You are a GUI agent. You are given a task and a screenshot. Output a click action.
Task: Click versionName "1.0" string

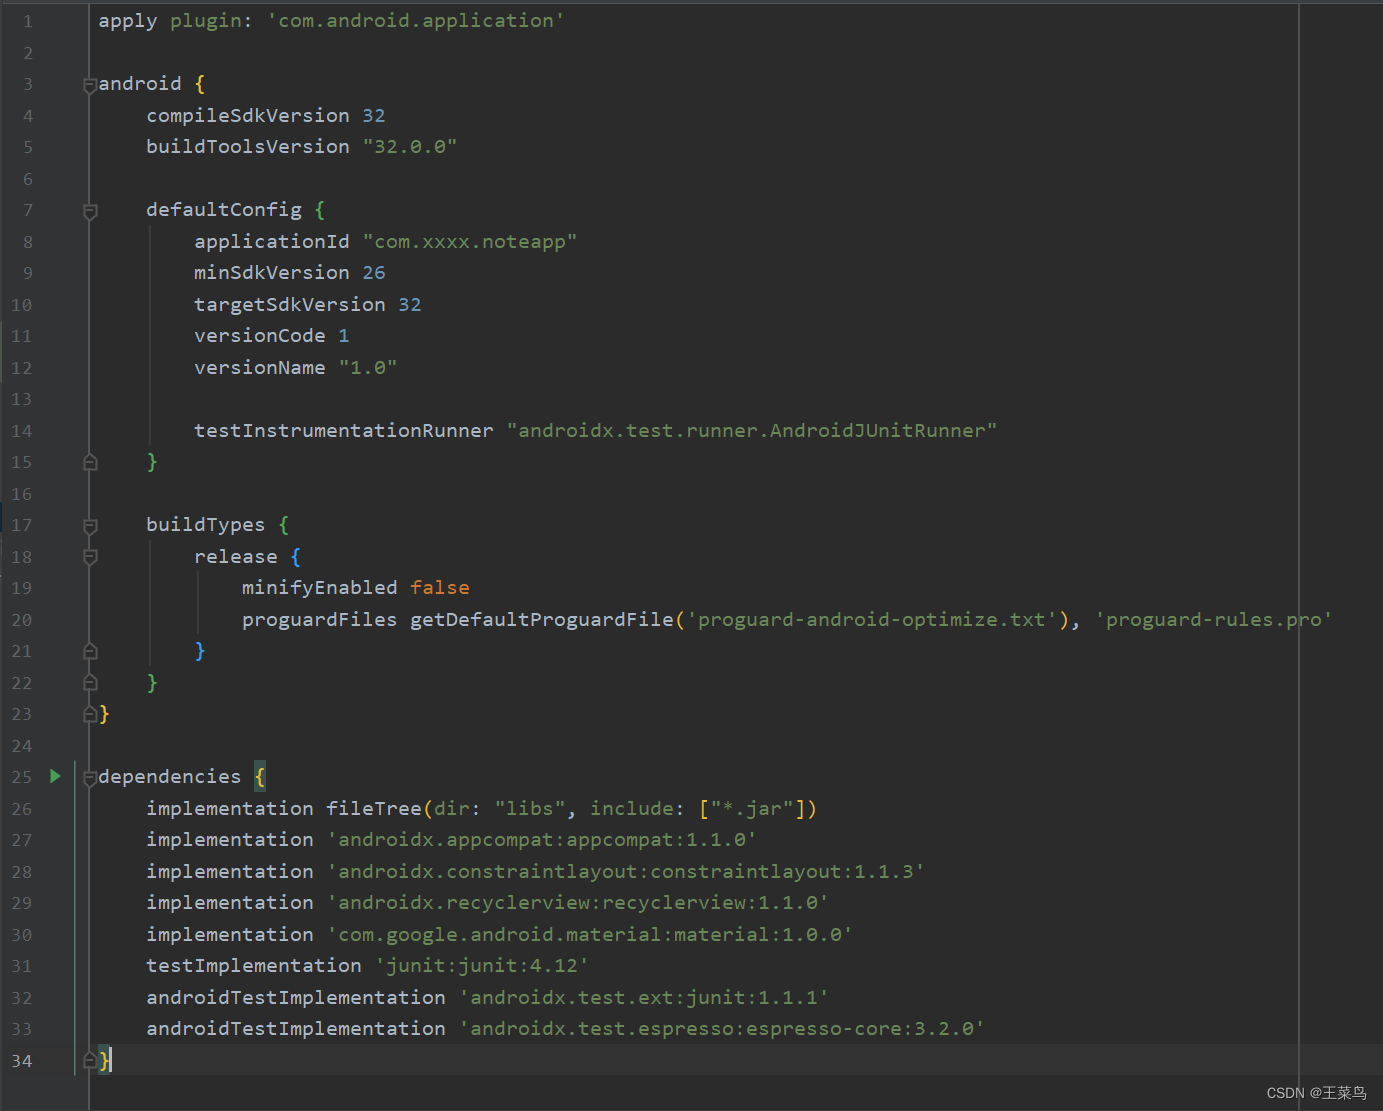click(368, 367)
